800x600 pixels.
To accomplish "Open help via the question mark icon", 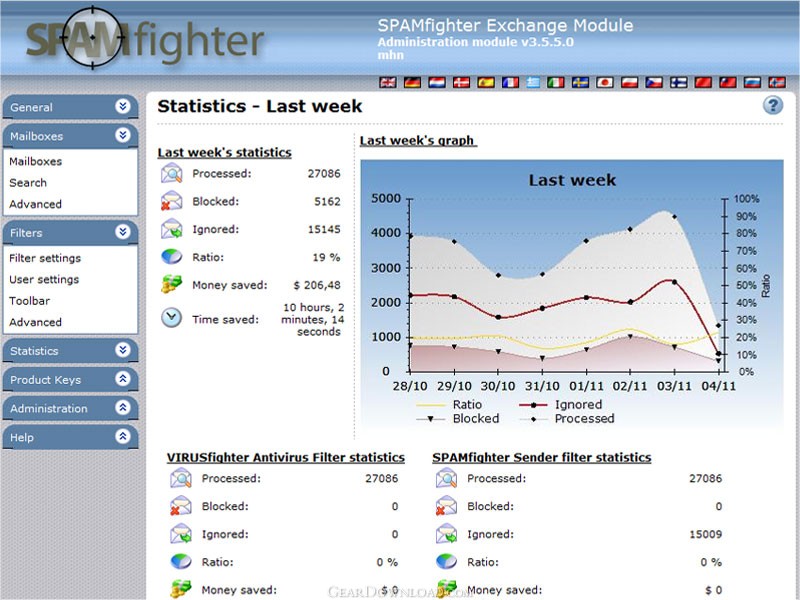I will click(772, 106).
